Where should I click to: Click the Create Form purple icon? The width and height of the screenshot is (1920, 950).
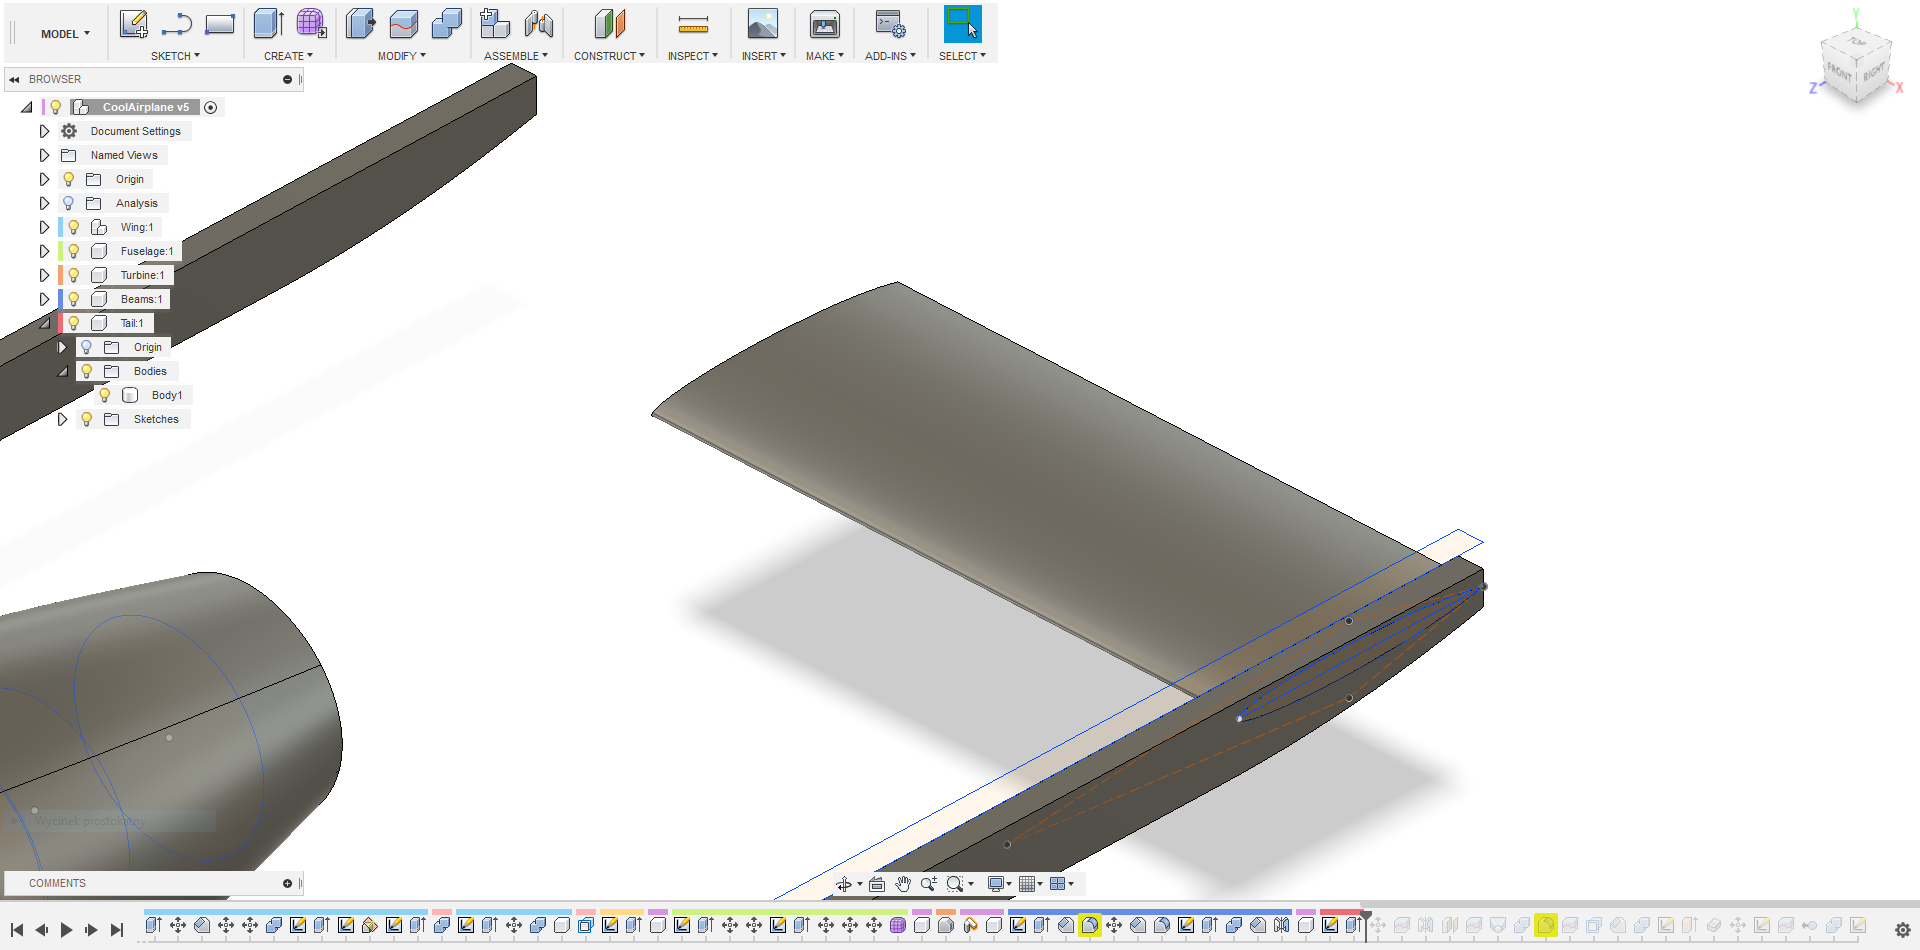(312, 24)
